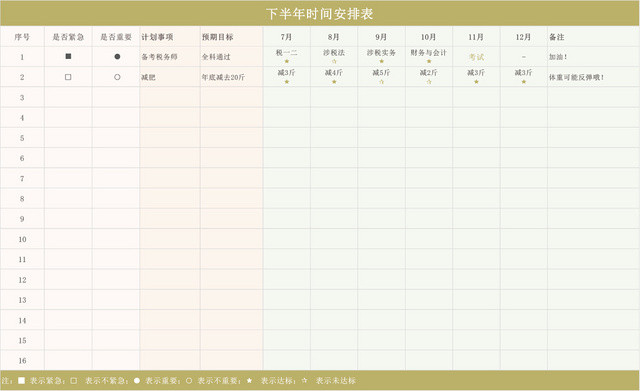This screenshot has height=391, width=640.
Task: Click the hollow star legend symbol for 表示未达标
Action: (304, 380)
